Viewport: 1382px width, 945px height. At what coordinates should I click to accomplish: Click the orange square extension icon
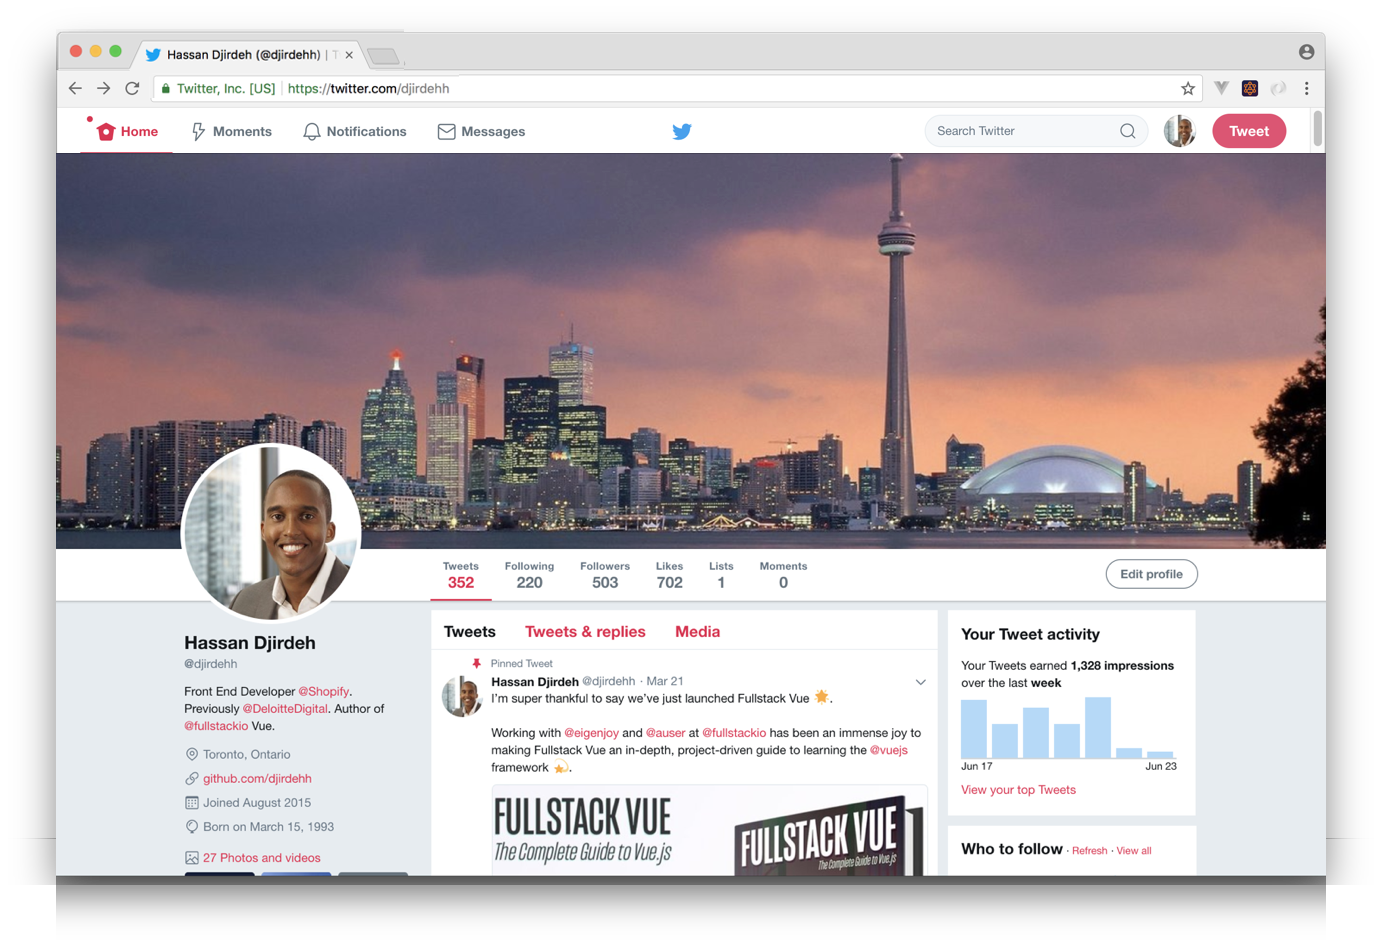click(x=1250, y=88)
